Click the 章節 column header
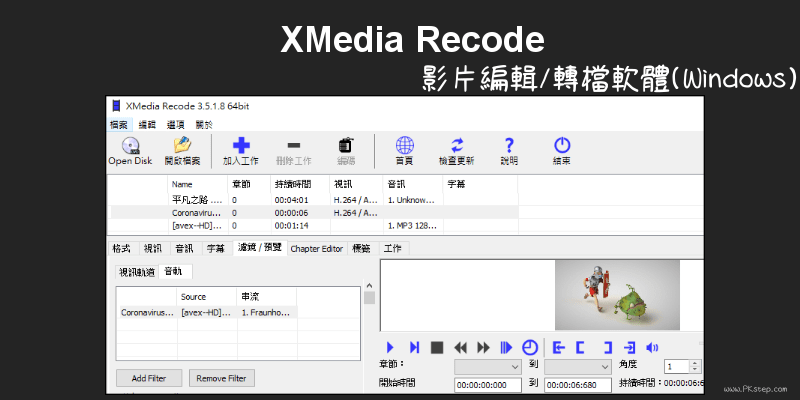The image size is (800, 400). tap(249, 184)
